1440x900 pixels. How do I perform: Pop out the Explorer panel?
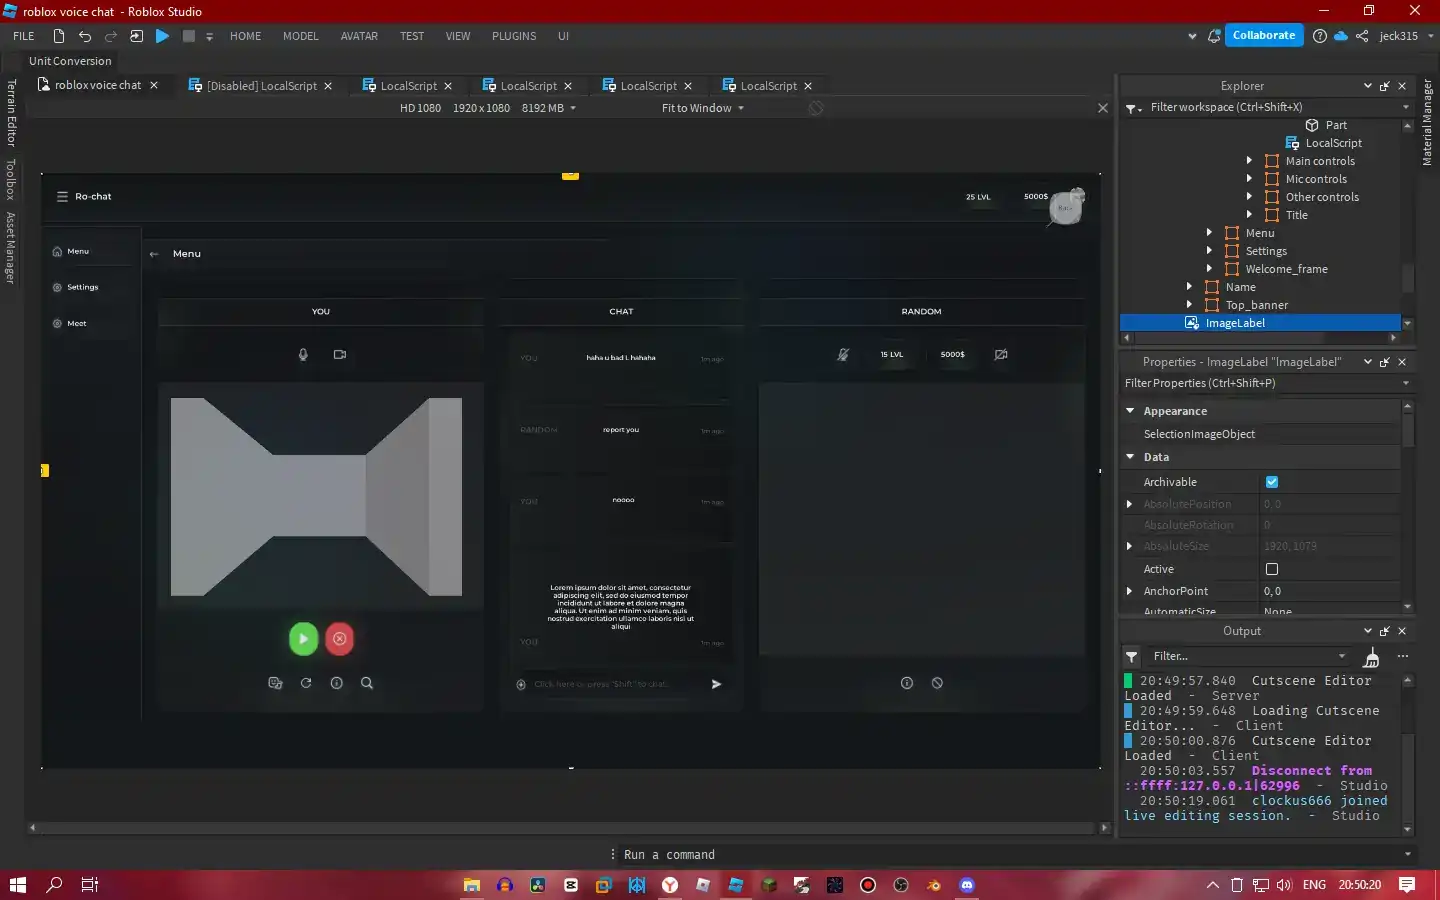pyautogui.click(x=1385, y=86)
